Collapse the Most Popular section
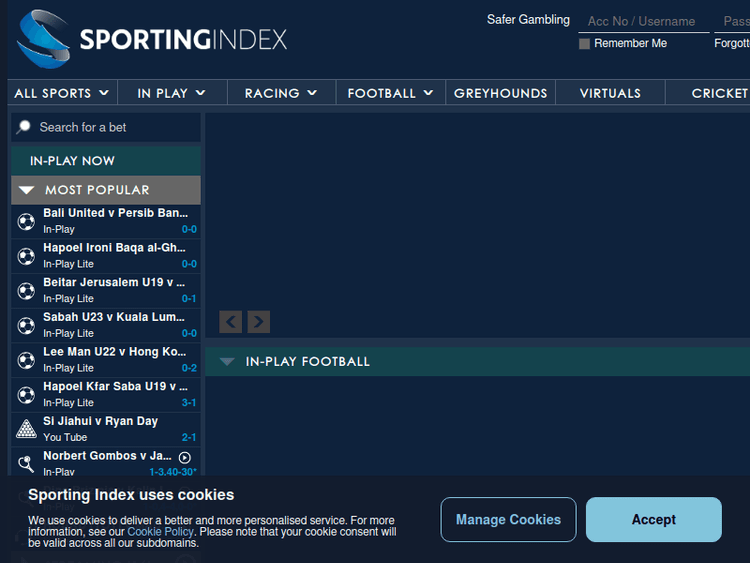 click(106, 190)
